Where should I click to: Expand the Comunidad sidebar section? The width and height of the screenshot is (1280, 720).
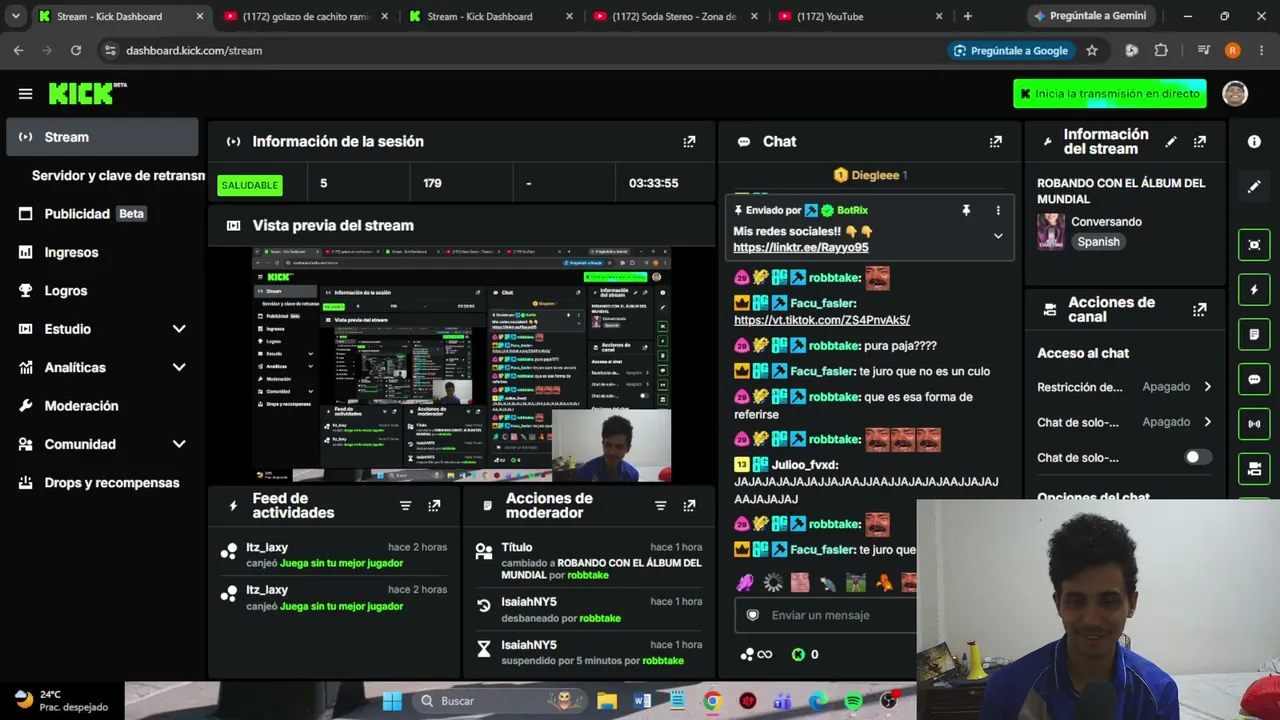(179, 444)
